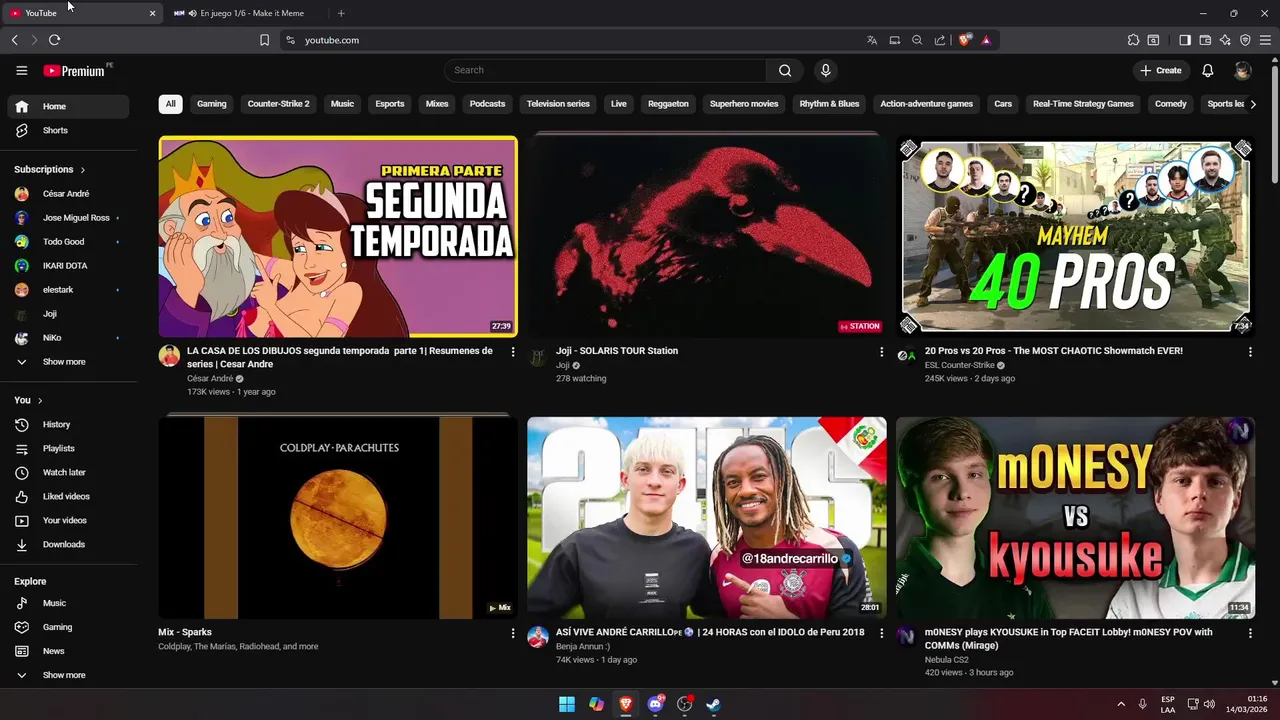Viewport: 1280px width, 720px height.
Task: Open Downloads in the sidebar
Action: pos(68,544)
